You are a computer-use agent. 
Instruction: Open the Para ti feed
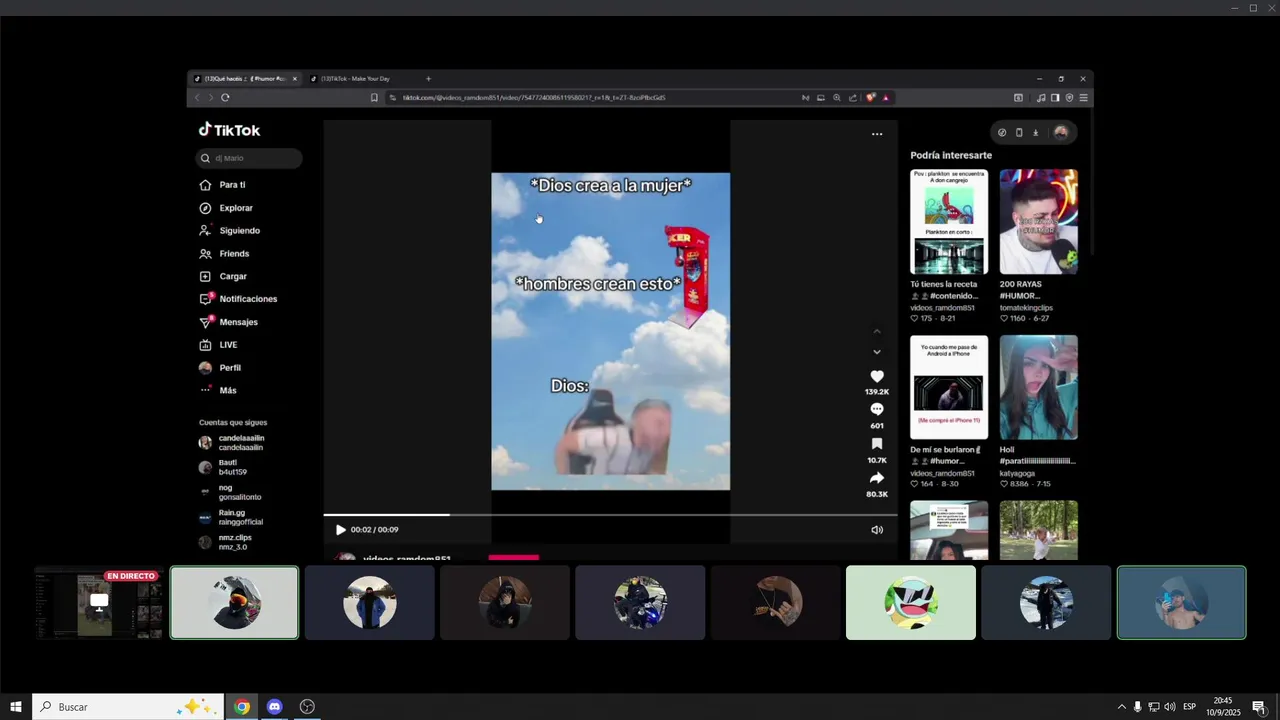pos(222,185)
